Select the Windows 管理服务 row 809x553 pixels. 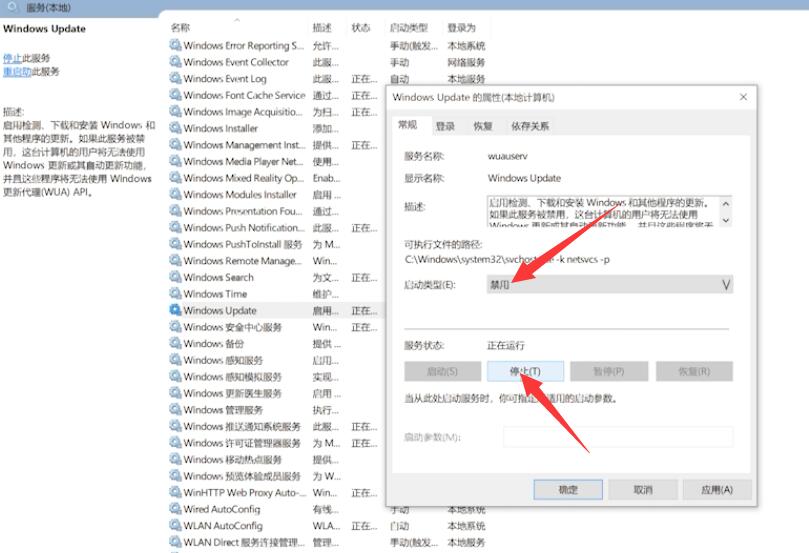(x=276, y=410)
